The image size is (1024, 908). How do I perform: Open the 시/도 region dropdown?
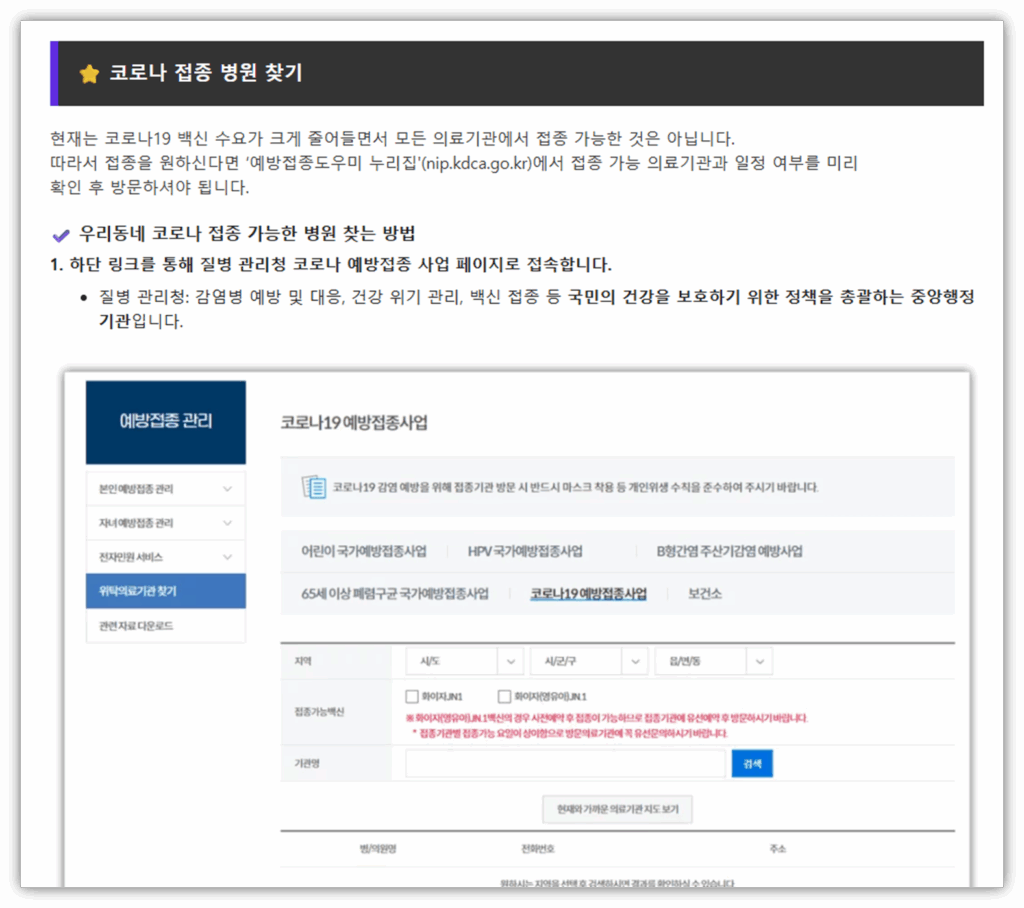point(464,661)
